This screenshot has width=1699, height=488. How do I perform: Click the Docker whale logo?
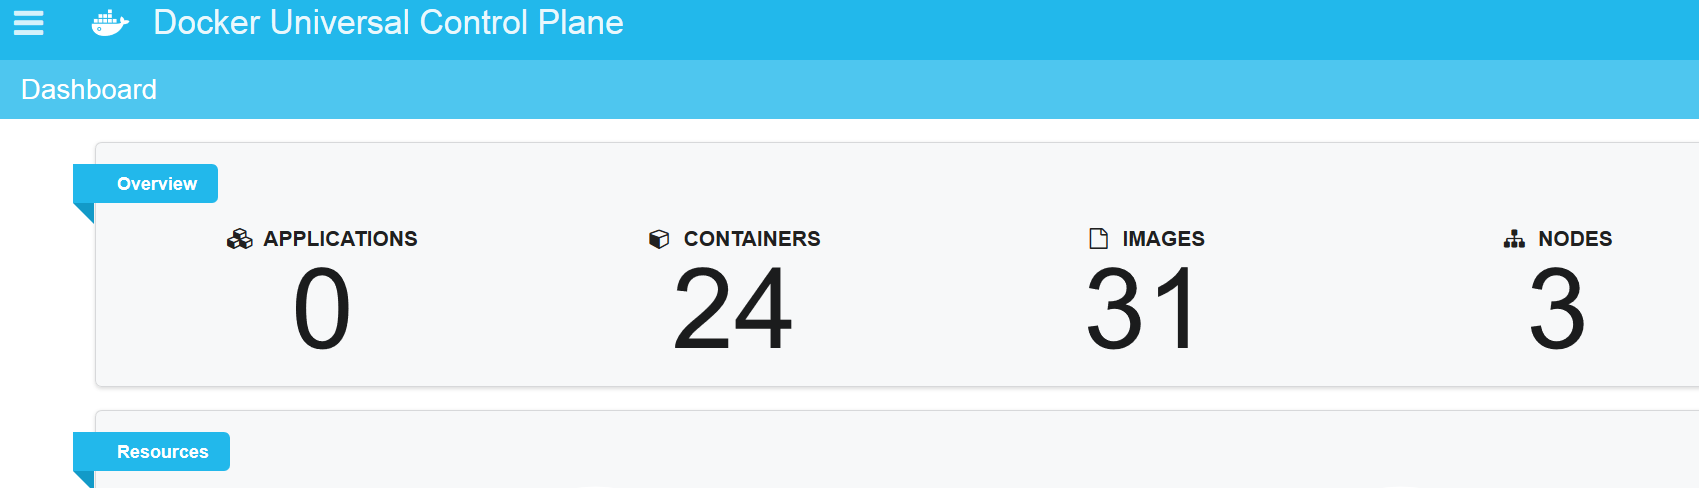tap(110, 23)
